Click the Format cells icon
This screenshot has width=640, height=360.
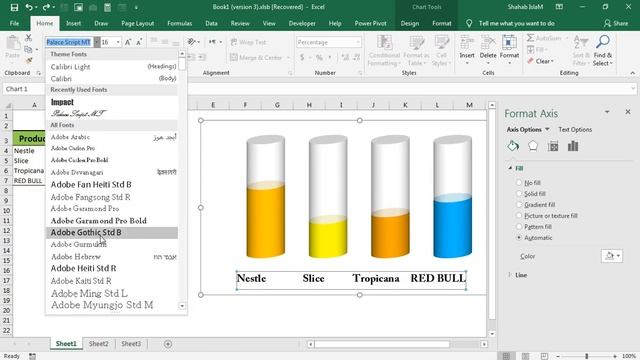click(509, 42)
